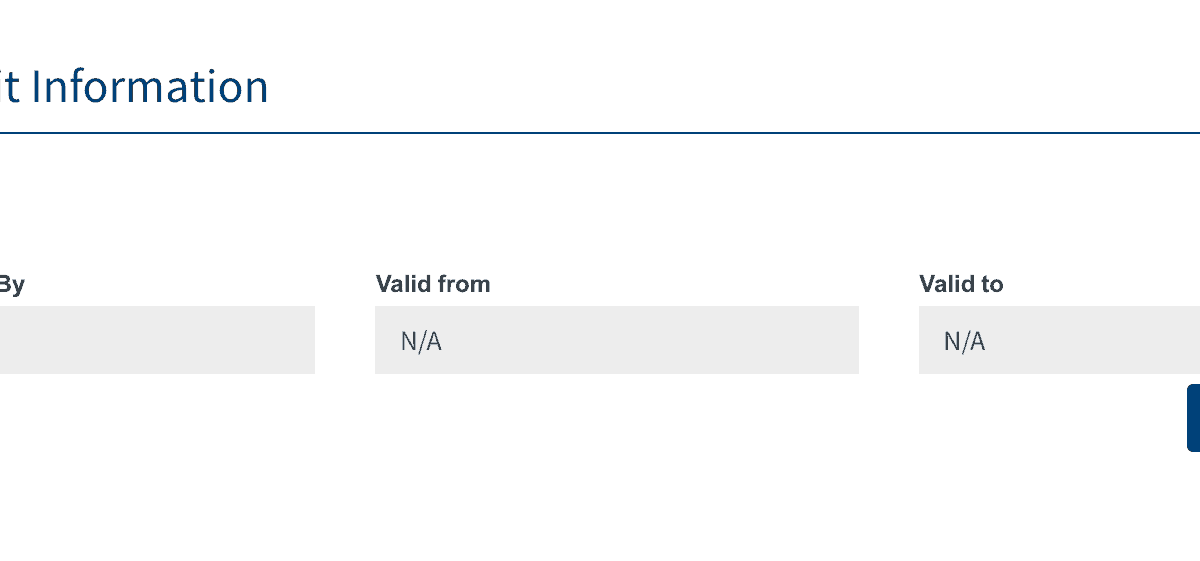Screen dimensions: 1200x561
Task: Click the blue divider line under heading
Action: 600,132
